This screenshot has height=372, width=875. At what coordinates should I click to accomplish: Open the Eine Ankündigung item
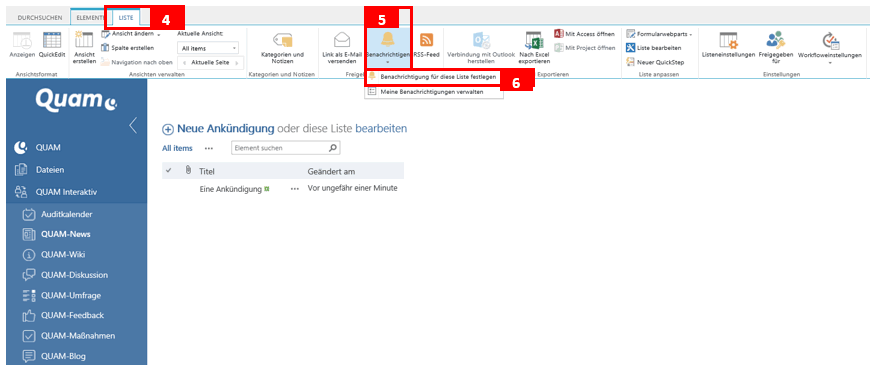click(x=230, y=189)
